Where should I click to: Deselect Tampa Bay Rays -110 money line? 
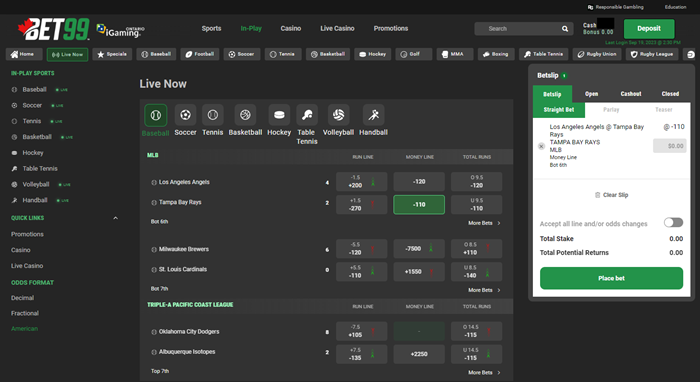coord(419,204)
